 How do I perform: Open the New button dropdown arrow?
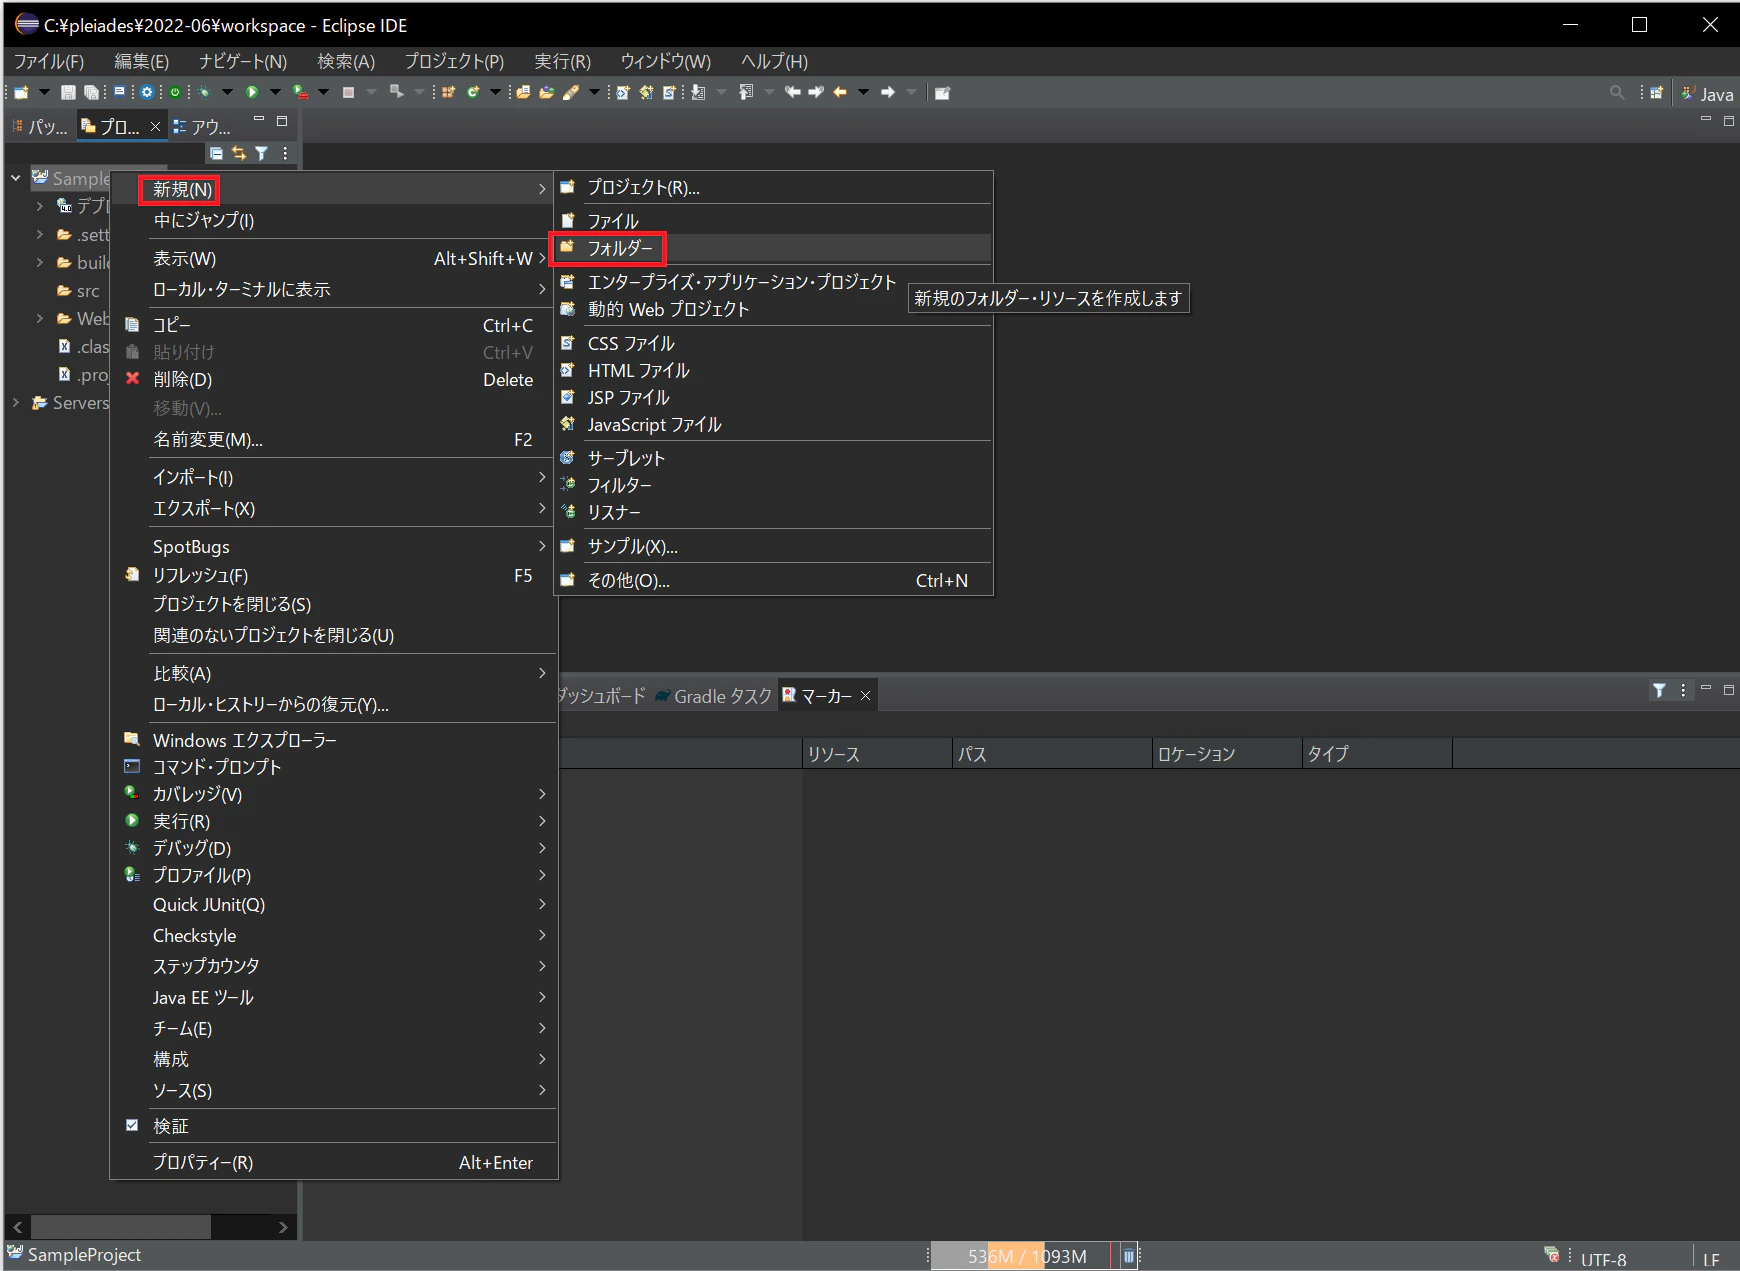(43, 92)
